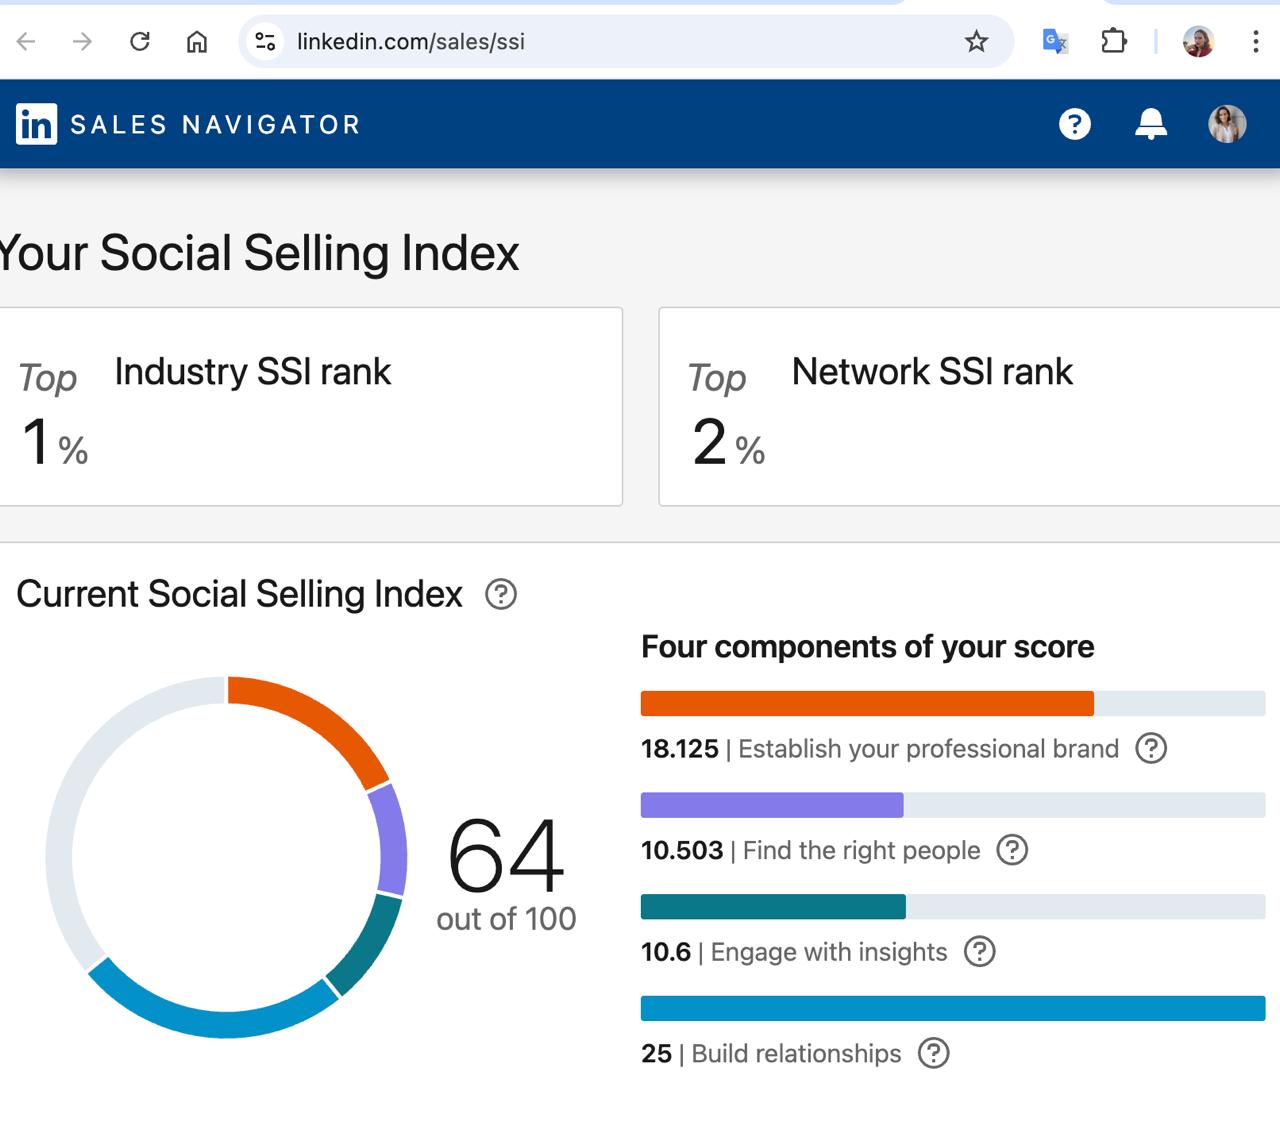
Task: Show info for Establish your professional brand
Action: tap(1151, 748)
